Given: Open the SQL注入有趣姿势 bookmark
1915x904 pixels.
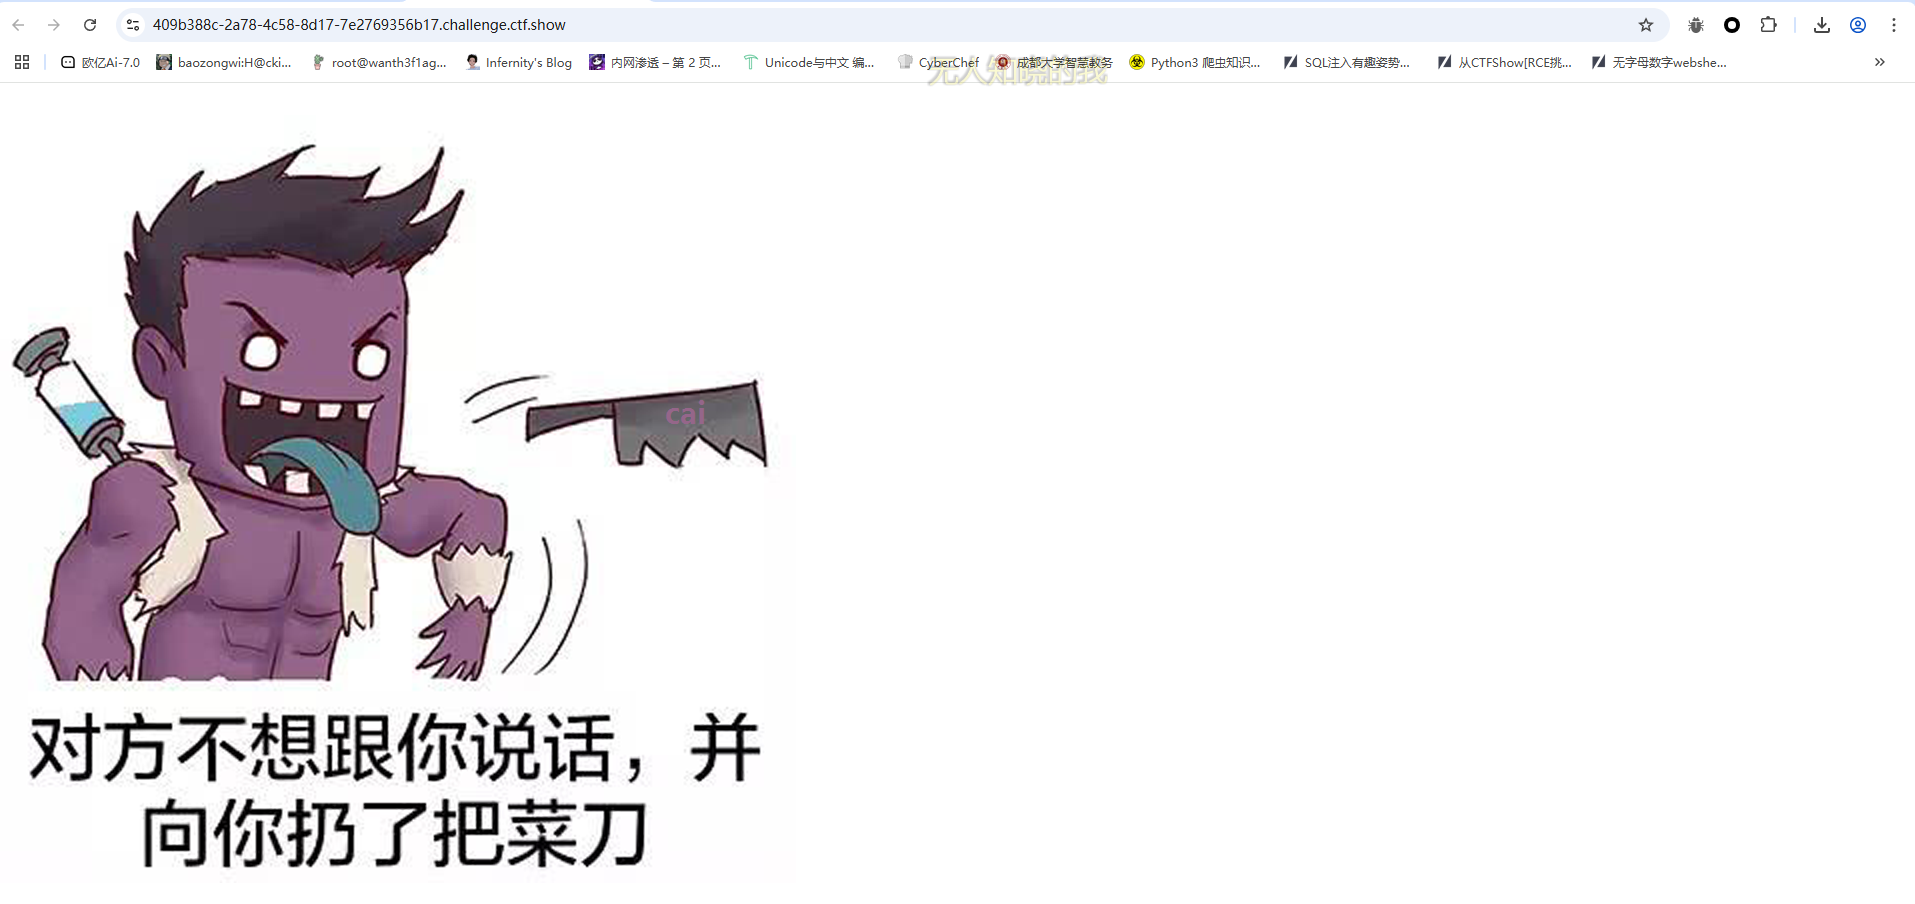Looking at the screenshot, I should 1347,62.
